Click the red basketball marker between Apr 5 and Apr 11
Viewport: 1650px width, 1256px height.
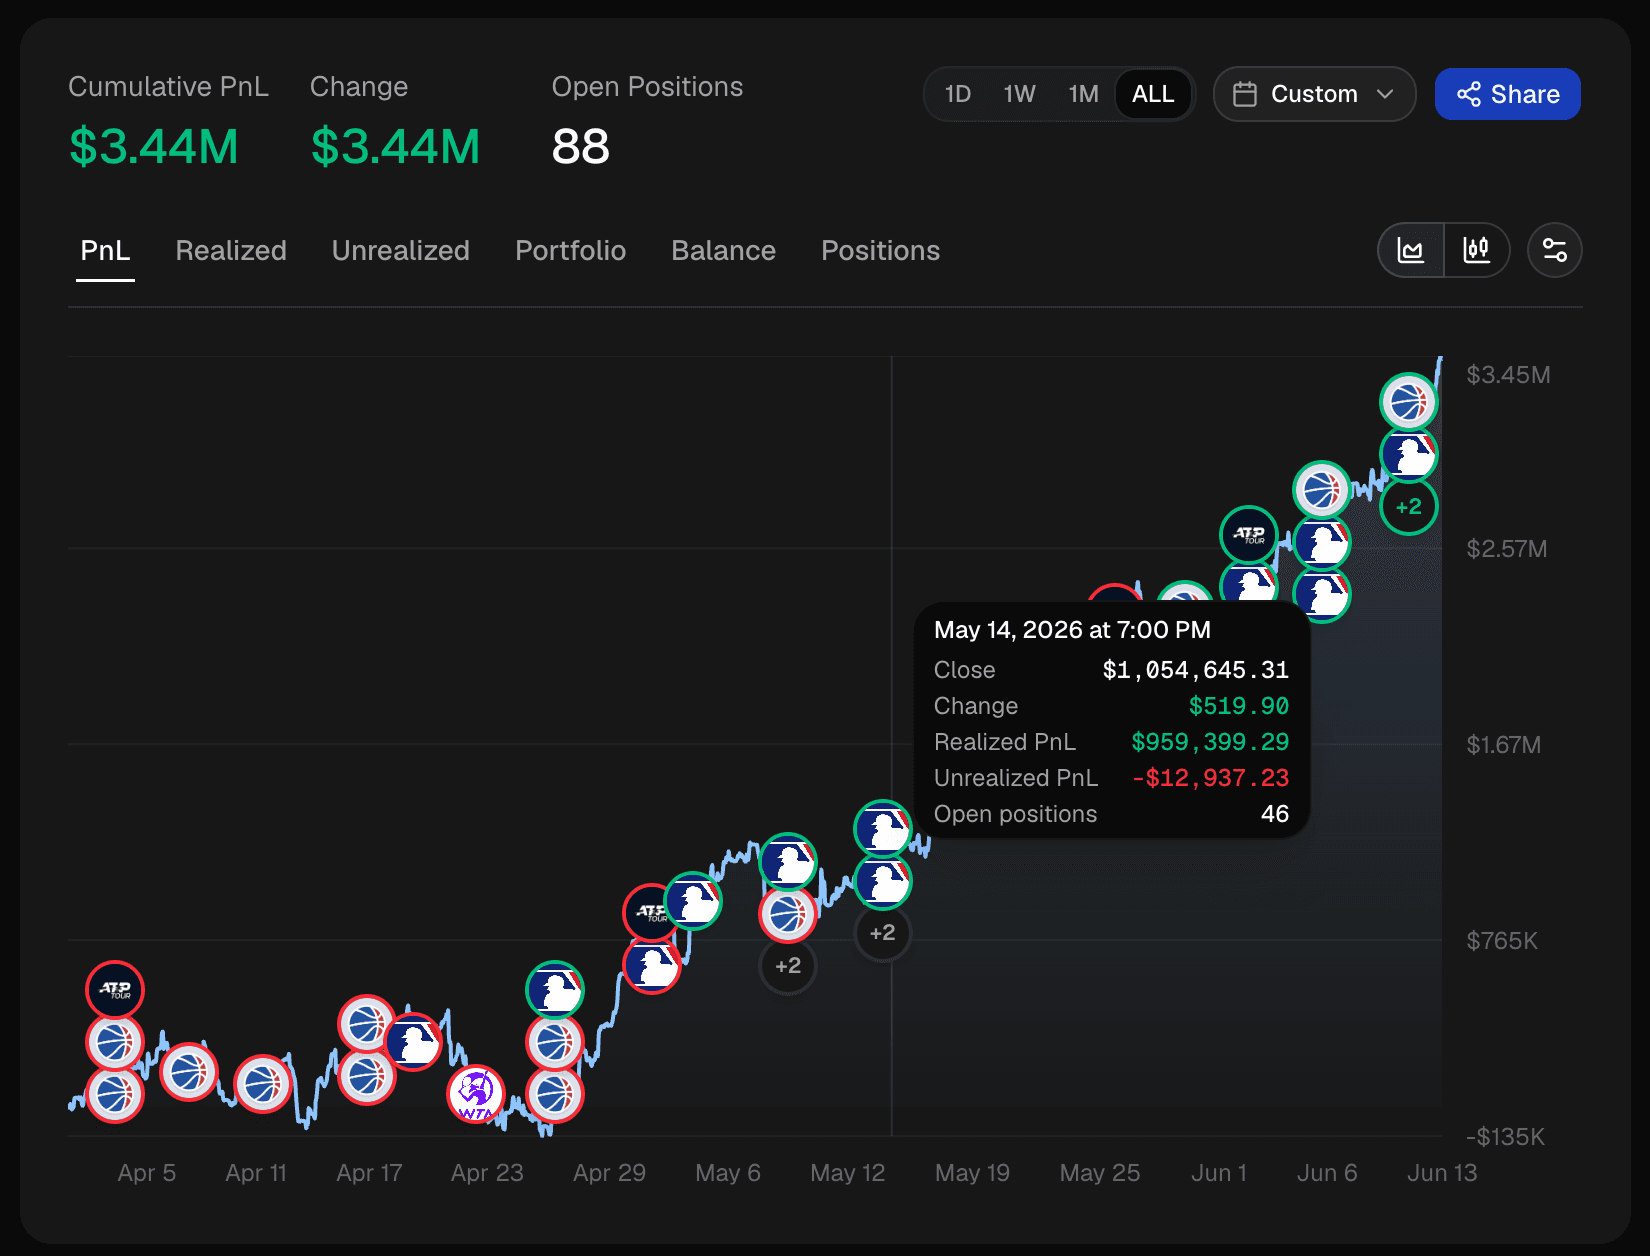(189, 1072)
